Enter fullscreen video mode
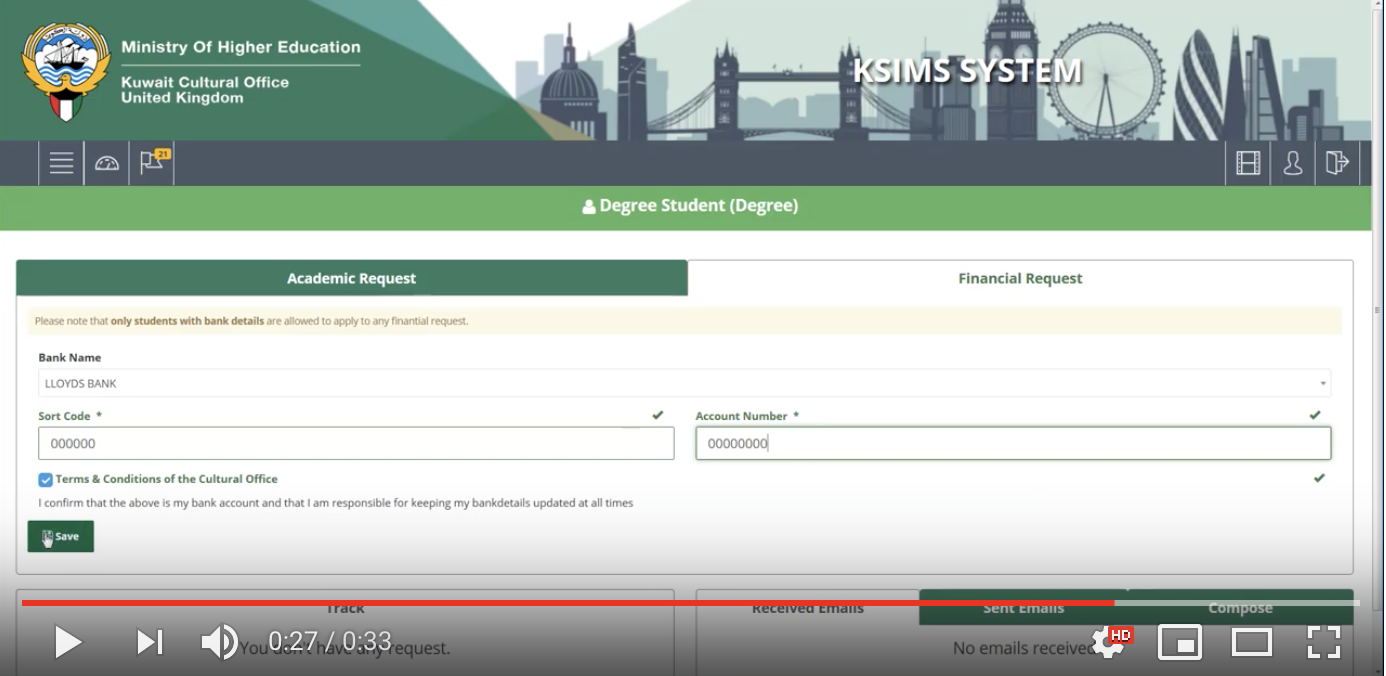 tap(1323, 642)
